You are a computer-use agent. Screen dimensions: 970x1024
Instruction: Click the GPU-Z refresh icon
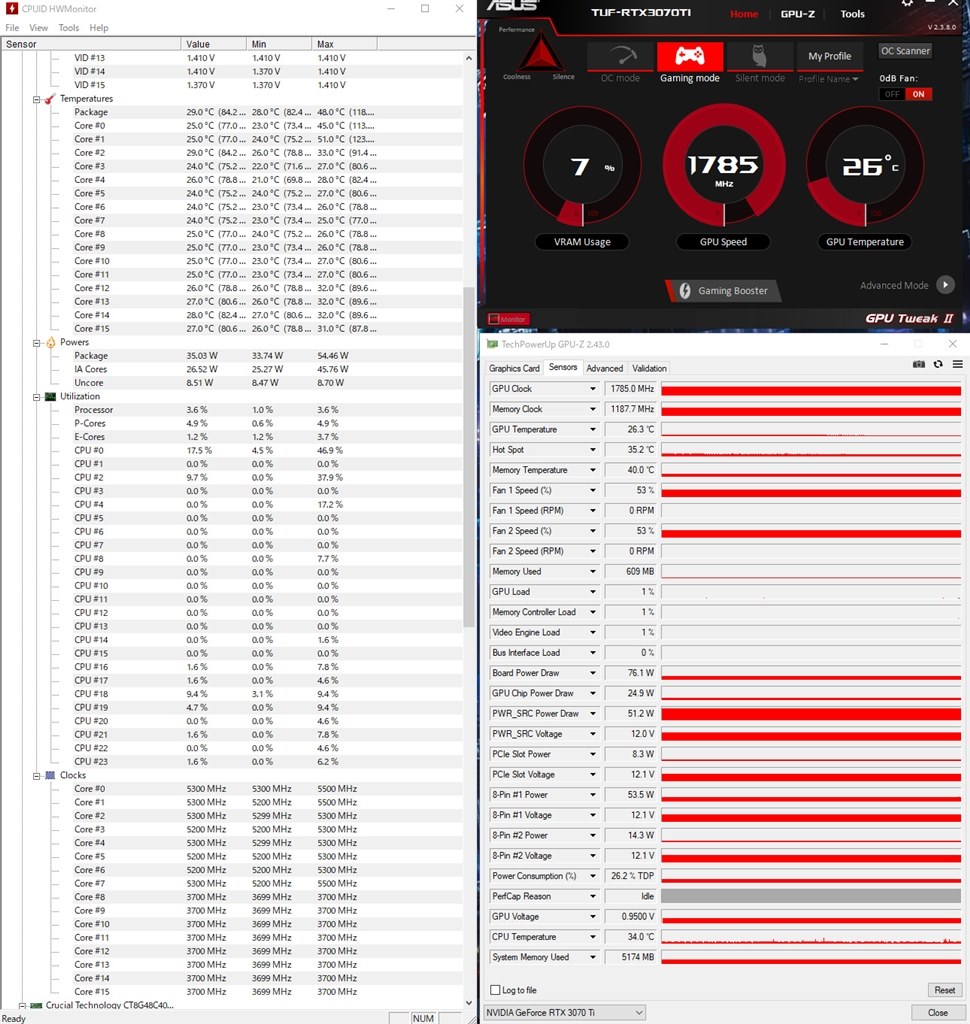click(x=938, y=365)
